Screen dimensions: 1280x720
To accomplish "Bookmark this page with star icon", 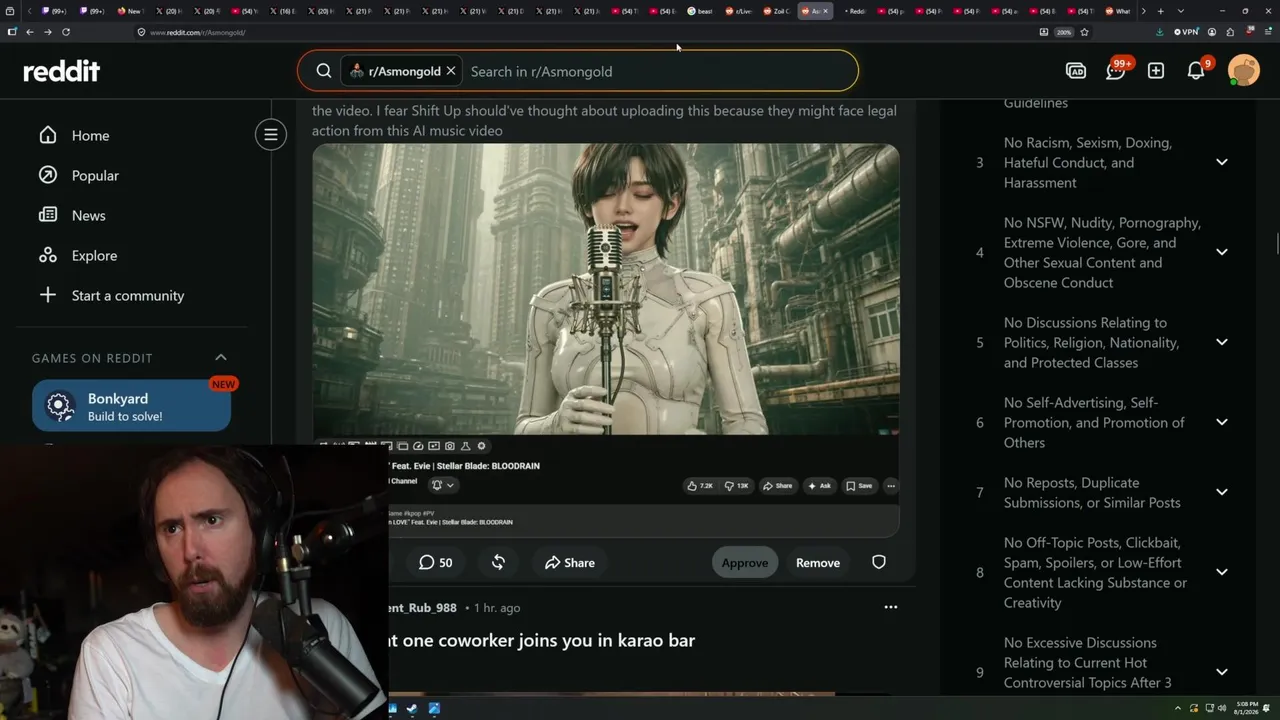I will 1084,32.
